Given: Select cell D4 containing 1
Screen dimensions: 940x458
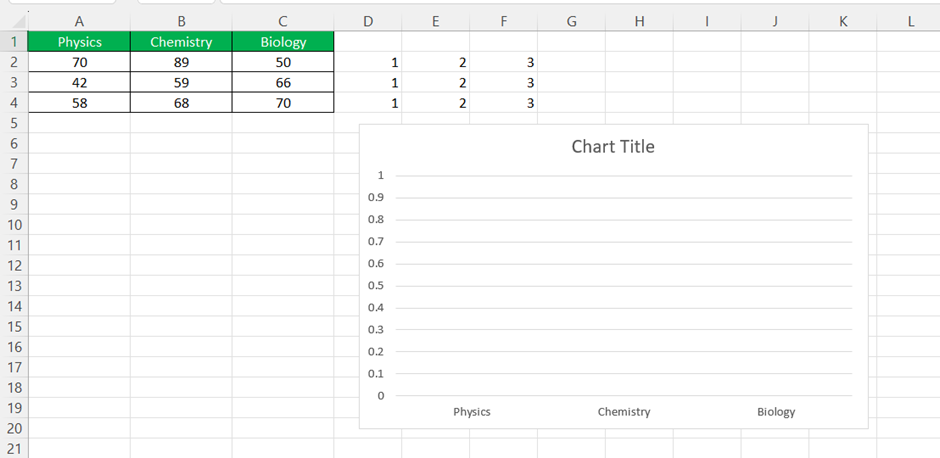Looking at the screenshot, I should click(x=368, y=103).
